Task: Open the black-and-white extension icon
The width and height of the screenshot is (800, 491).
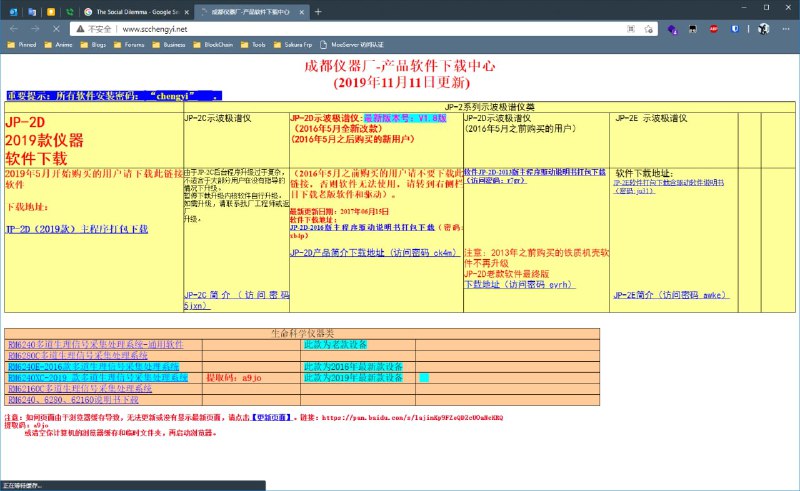Action: tap(692, 29)
